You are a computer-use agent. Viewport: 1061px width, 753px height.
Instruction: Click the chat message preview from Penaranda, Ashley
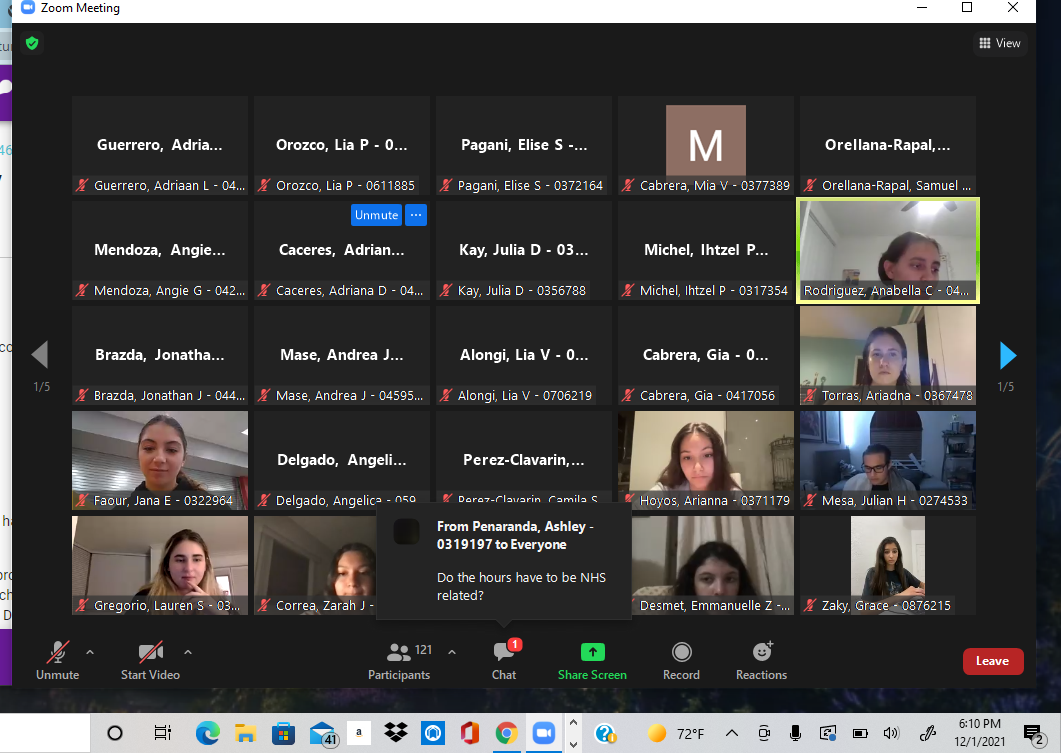coord(503,560)
